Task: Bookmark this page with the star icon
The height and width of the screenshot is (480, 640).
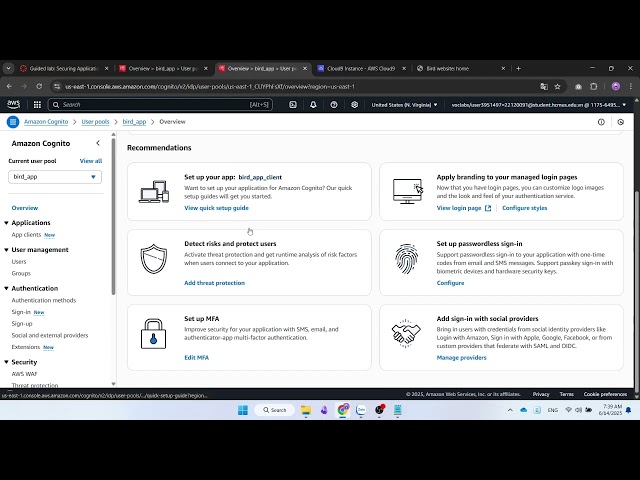Action: coord(557,87)
